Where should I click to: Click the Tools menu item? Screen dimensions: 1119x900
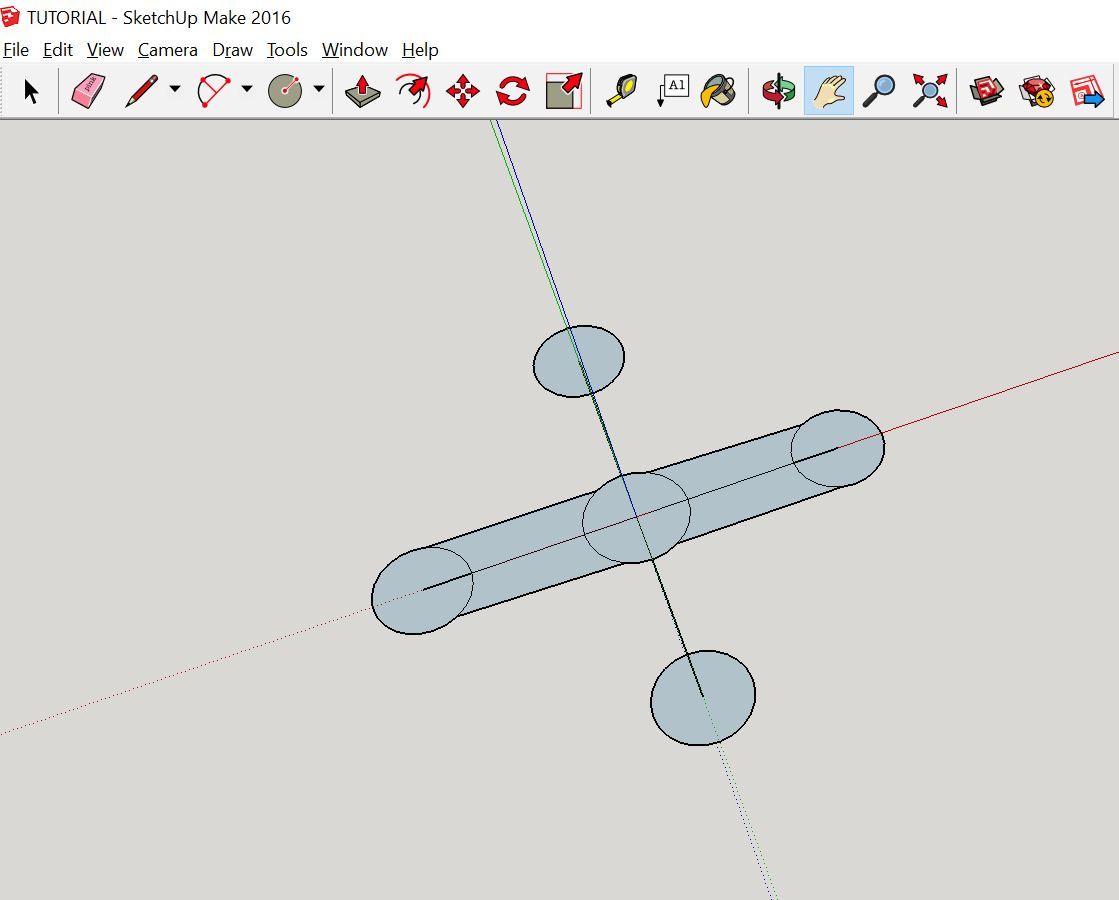(287, 49)
